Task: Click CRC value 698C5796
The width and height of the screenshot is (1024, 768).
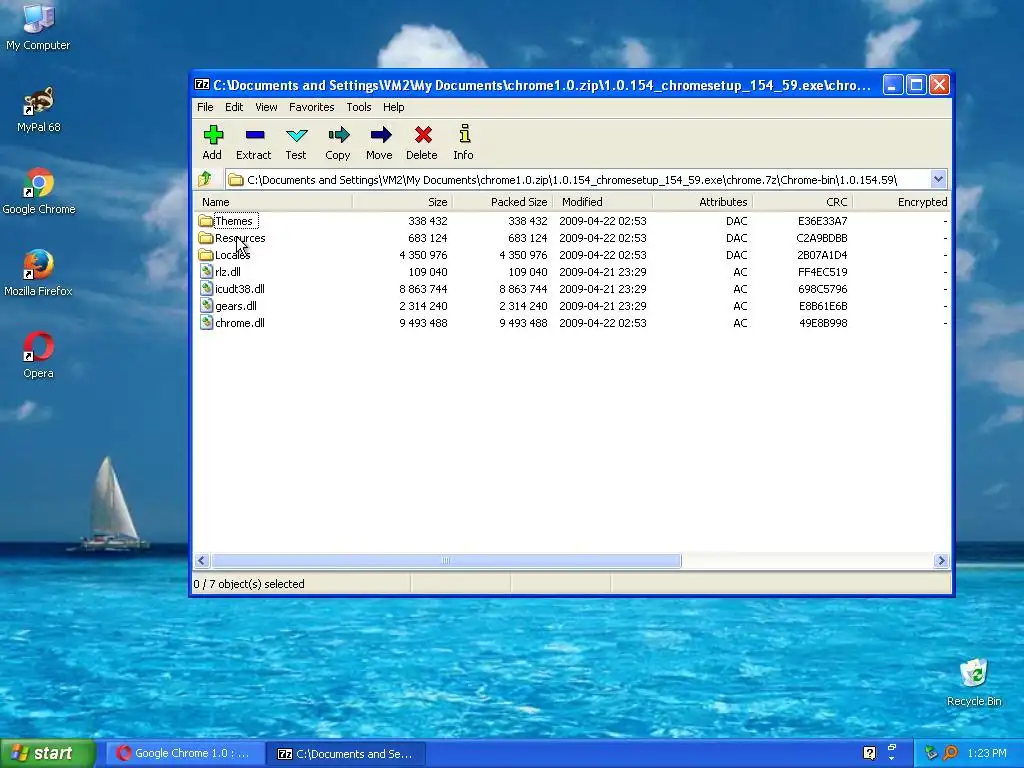Action: tap(822, 289)
